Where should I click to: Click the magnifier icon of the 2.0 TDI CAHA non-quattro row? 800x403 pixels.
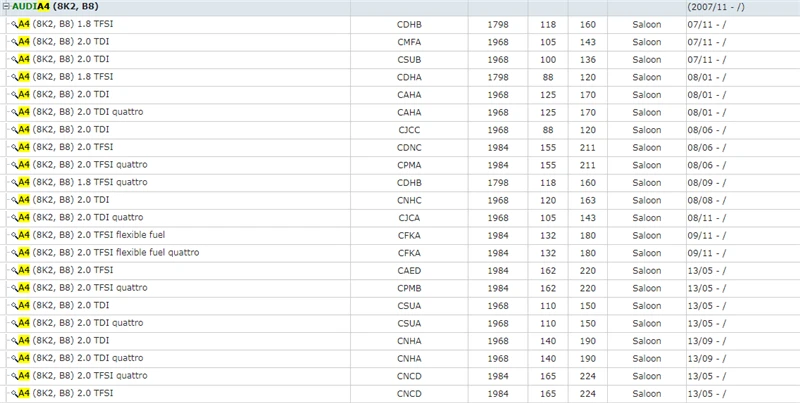(14, 95)
